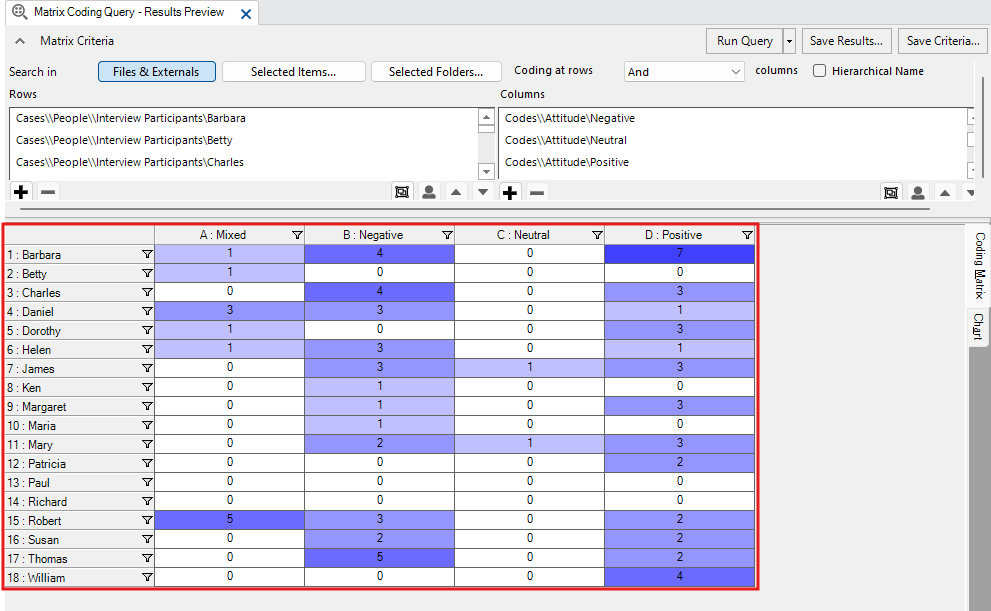The width and height of the screenshot is (991, 611).
Task: Click the filter icon for Dorothy row
Action: 147,330
